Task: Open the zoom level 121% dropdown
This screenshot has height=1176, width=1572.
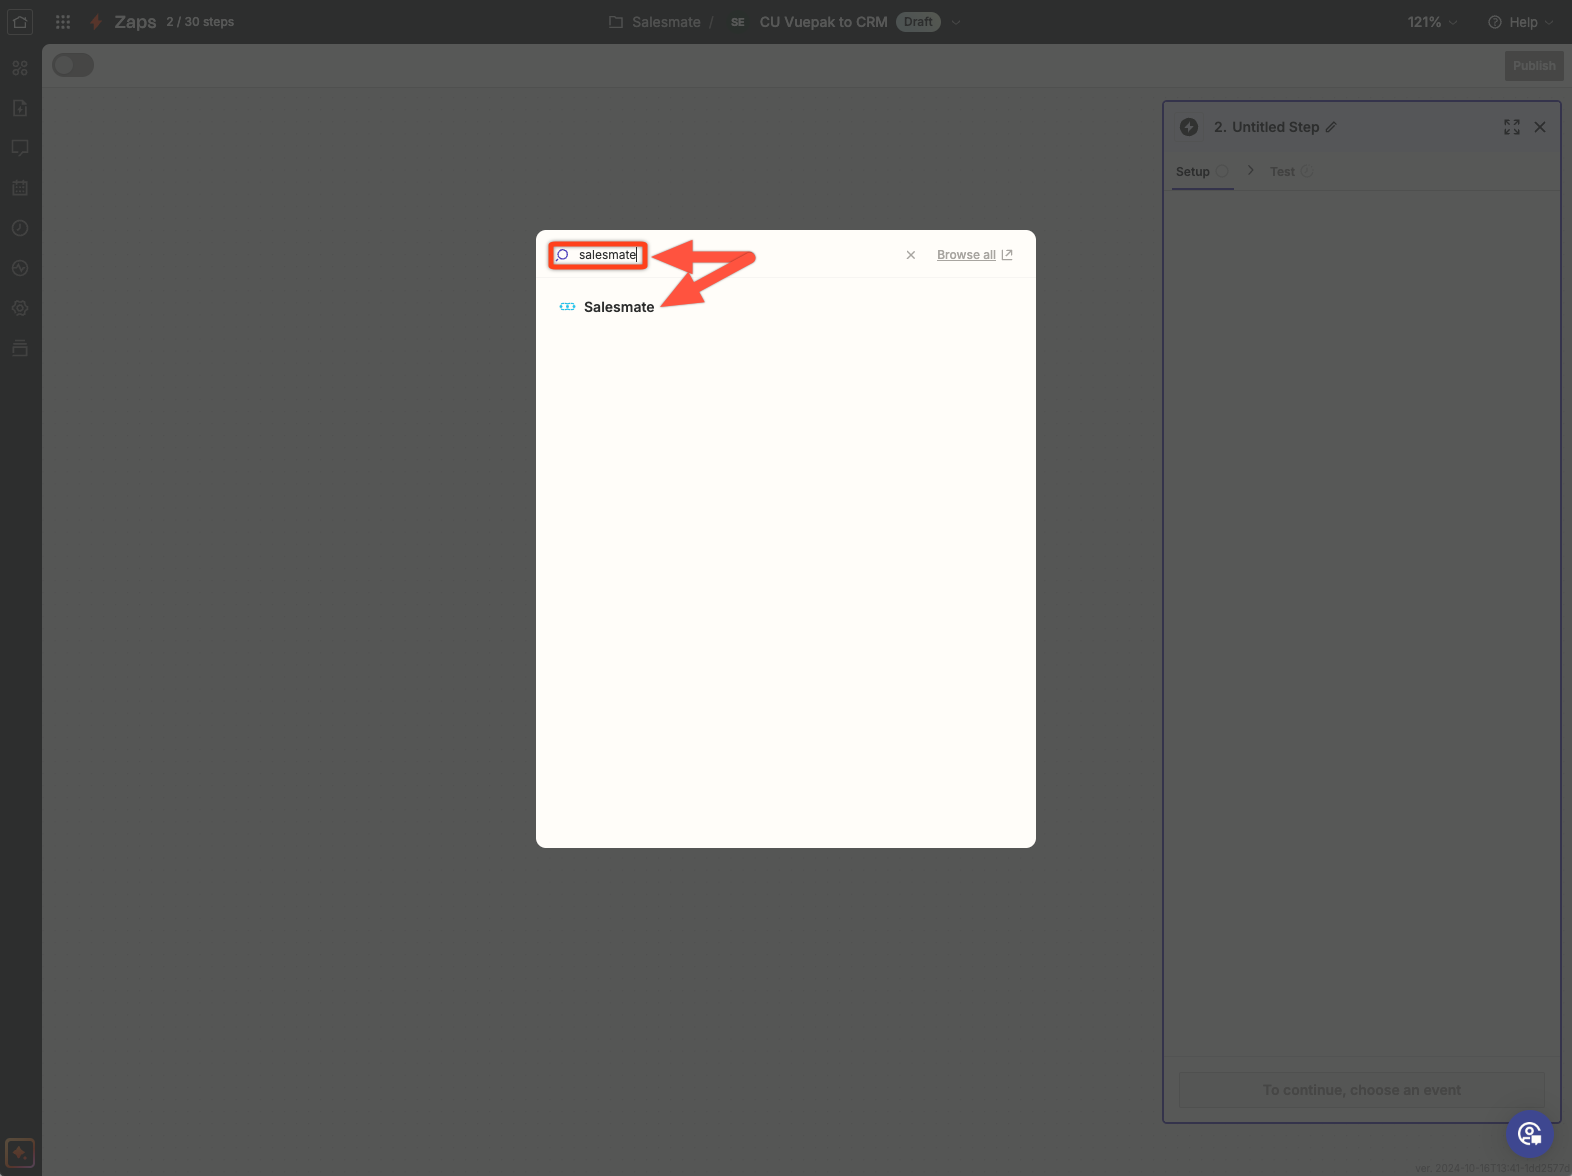Action: point(1432,22)
